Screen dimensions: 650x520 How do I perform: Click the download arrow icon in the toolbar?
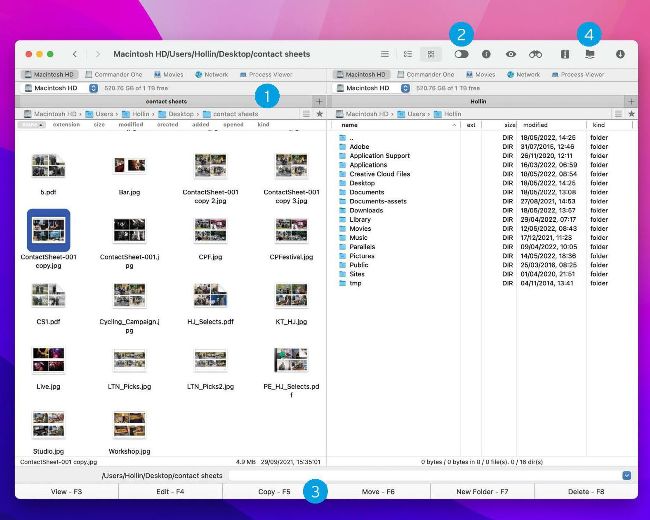tap(620, 54)
